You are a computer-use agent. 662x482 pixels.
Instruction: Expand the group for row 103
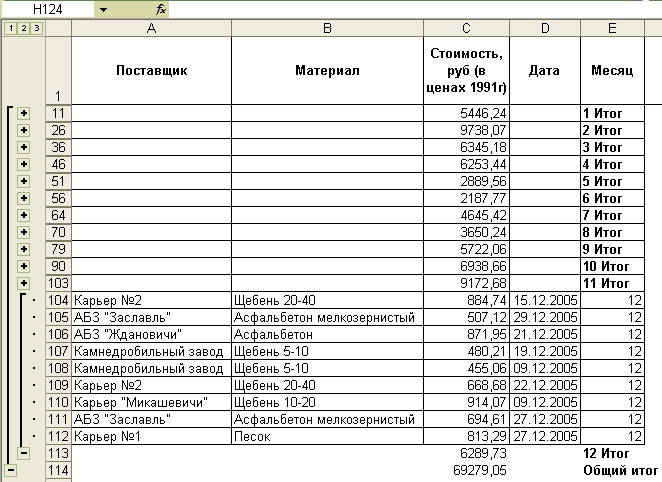24,283
